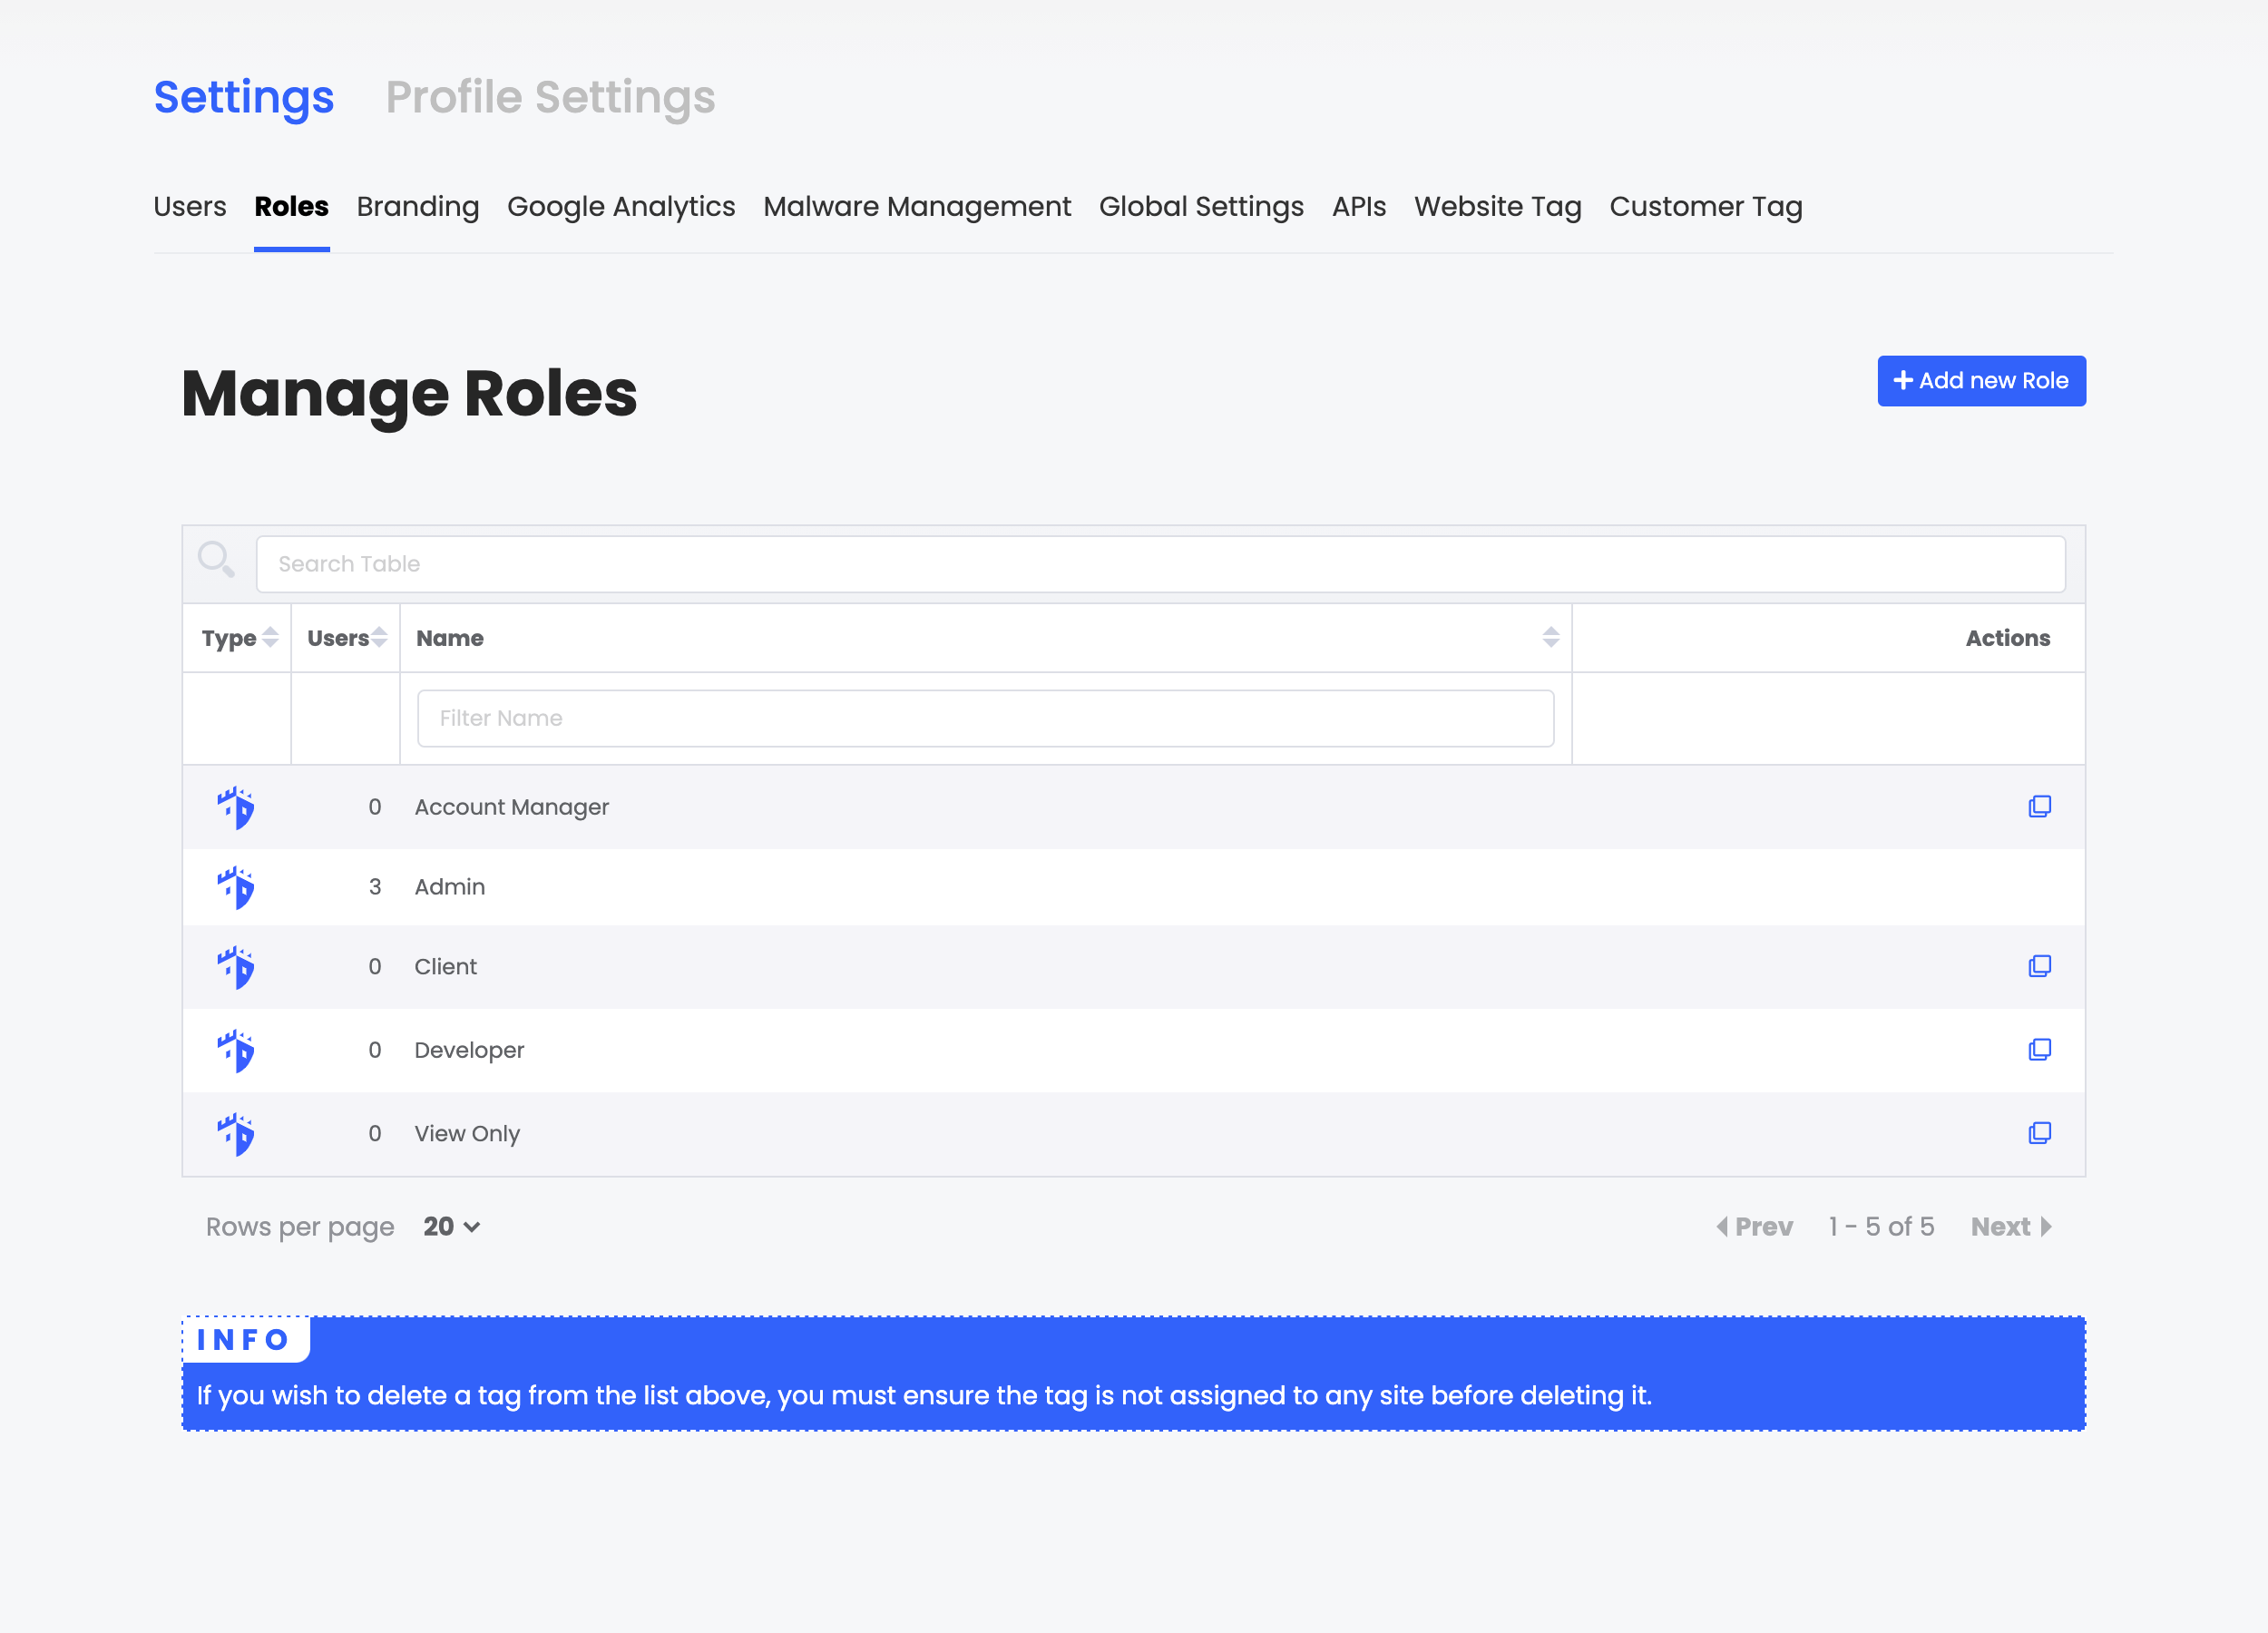Click the copy icon for View Only role
Viewport: 2268px width, 1633px height.
pos(2039,1133)
